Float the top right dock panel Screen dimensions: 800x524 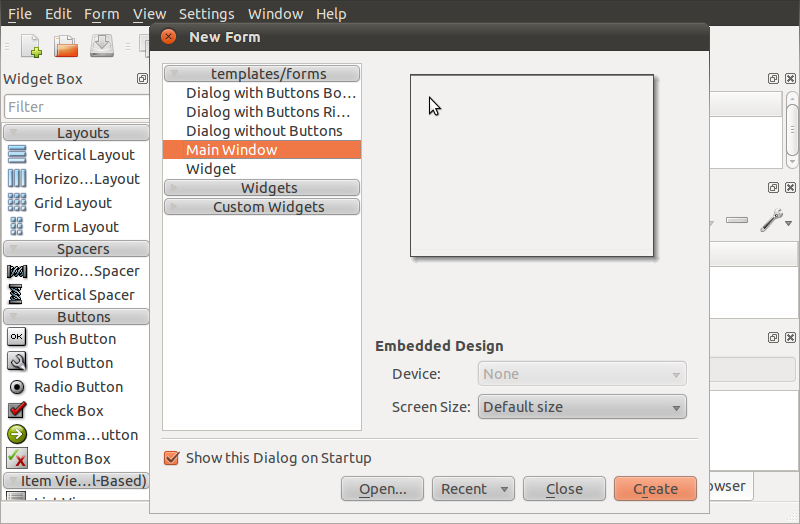pyautogui.click(x=773, y=79)
